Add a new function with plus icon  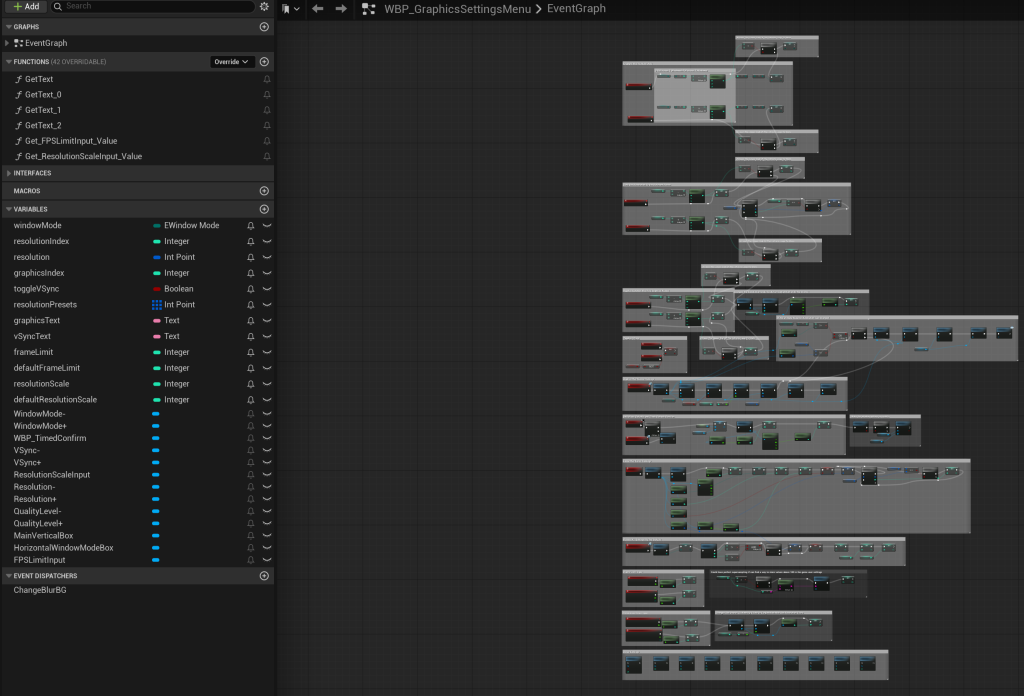[264, 61]
